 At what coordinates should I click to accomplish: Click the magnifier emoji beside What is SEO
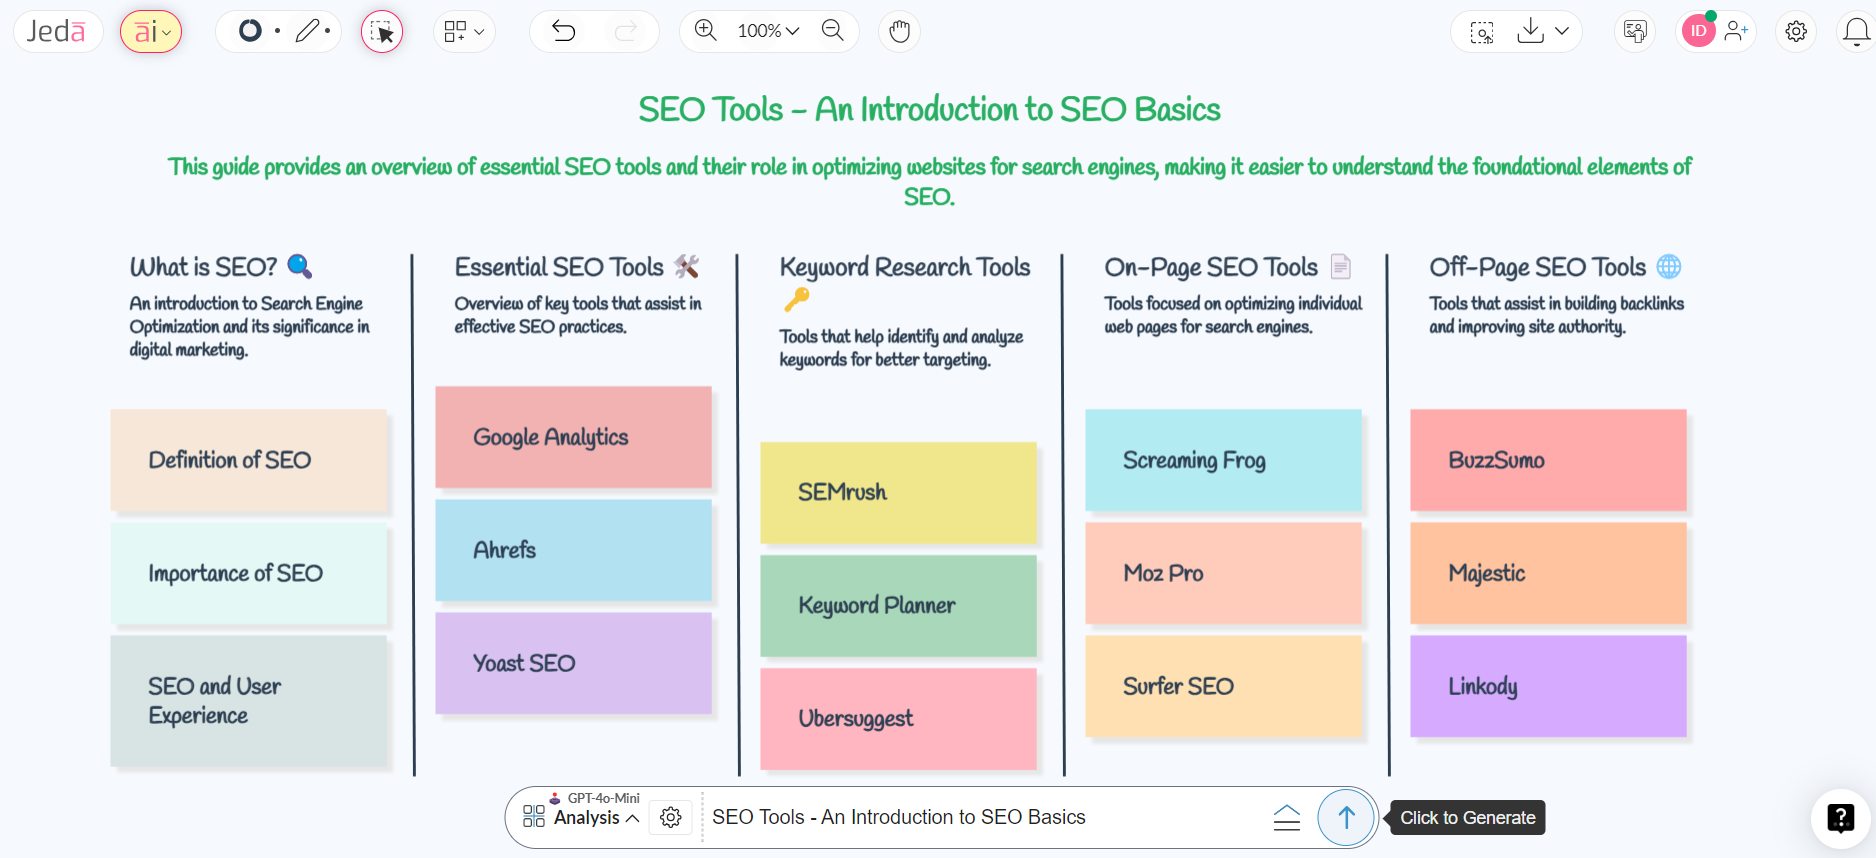pos(300,266)
